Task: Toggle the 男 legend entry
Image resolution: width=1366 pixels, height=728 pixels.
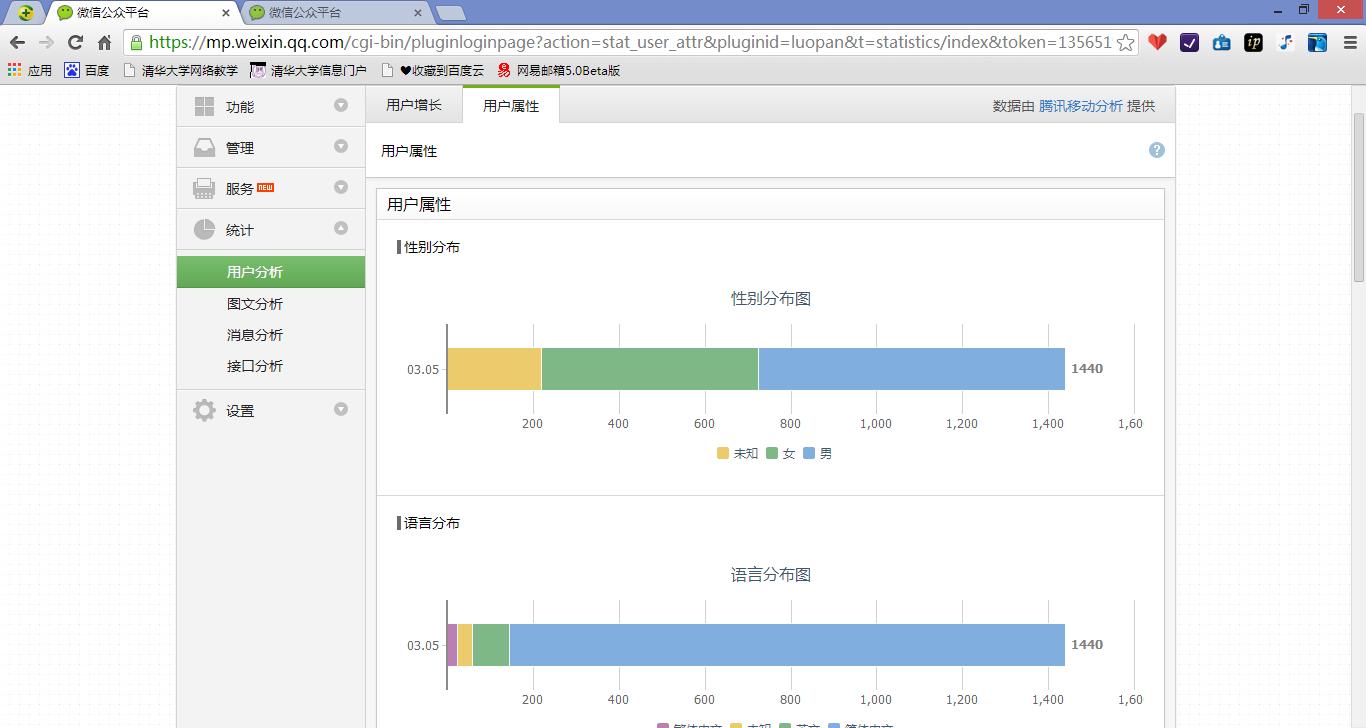Action: point(817,453)
